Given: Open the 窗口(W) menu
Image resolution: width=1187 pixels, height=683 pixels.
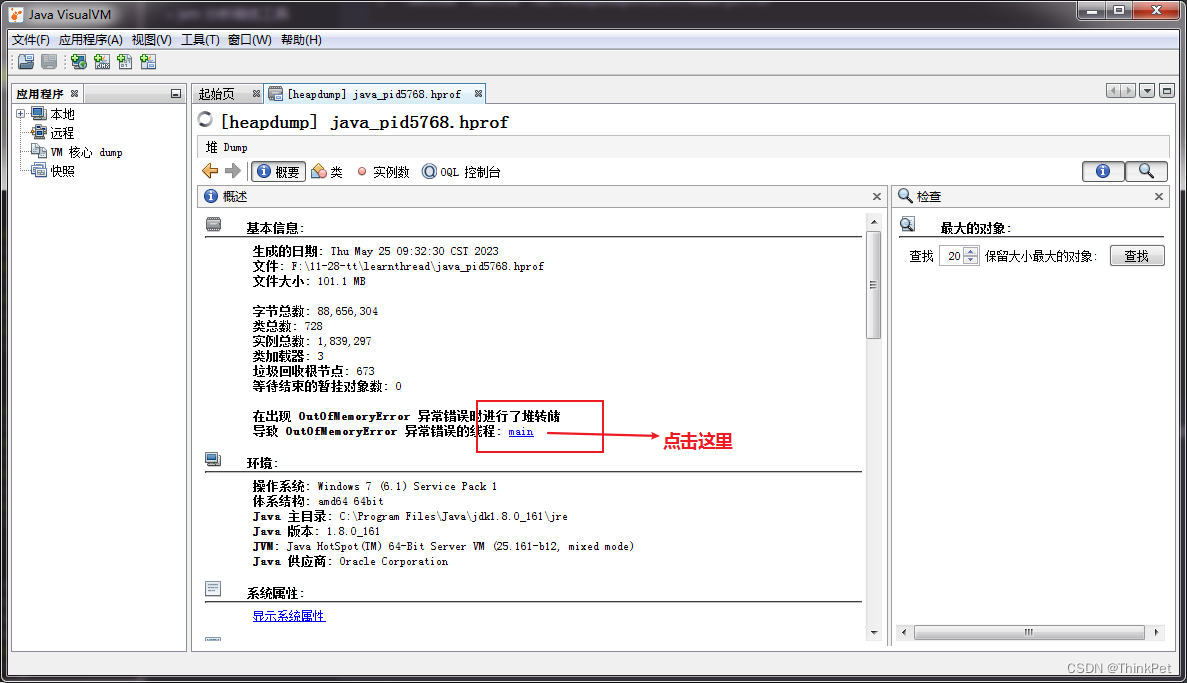Looking at the screenshot, I should click(x=249, y=39).
